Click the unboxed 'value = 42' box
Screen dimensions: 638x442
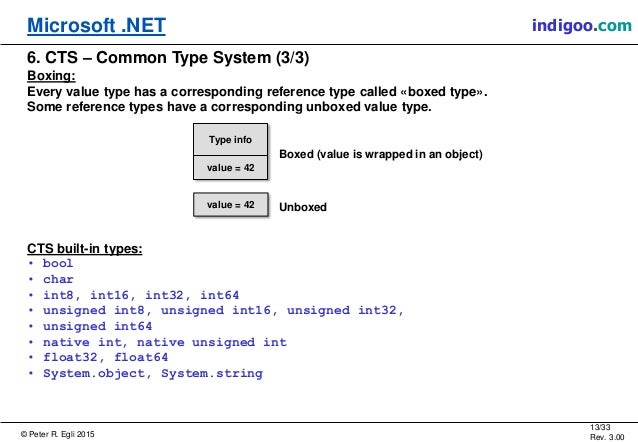tap(230, 205)
